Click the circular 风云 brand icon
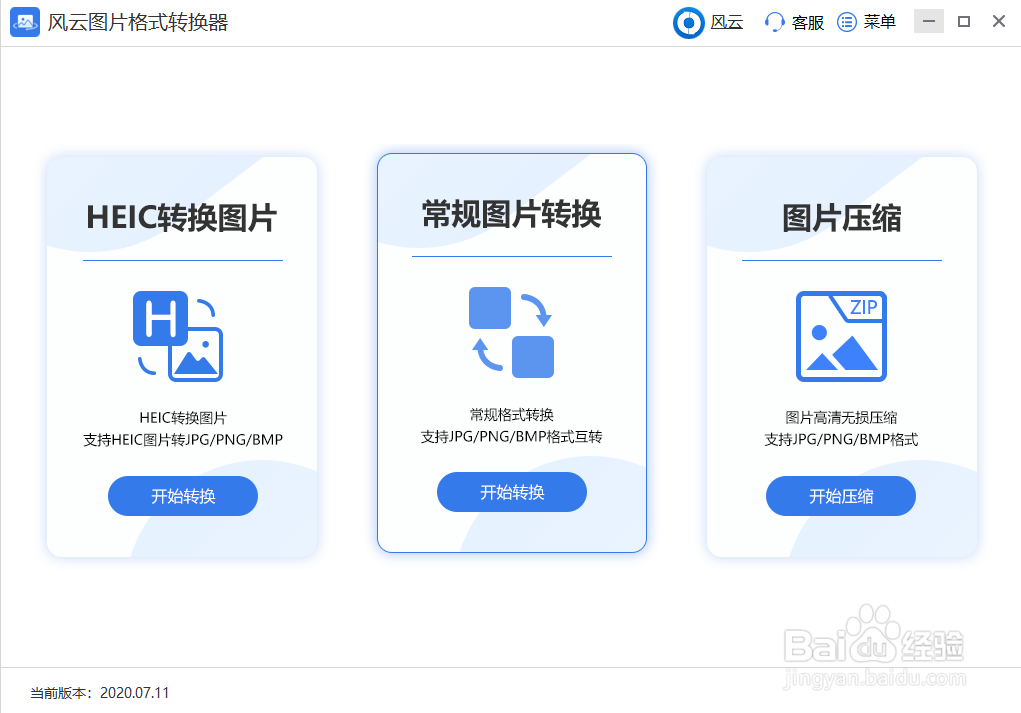The height and width of the screenshot is (713, 1021). [x=688, y=22]
